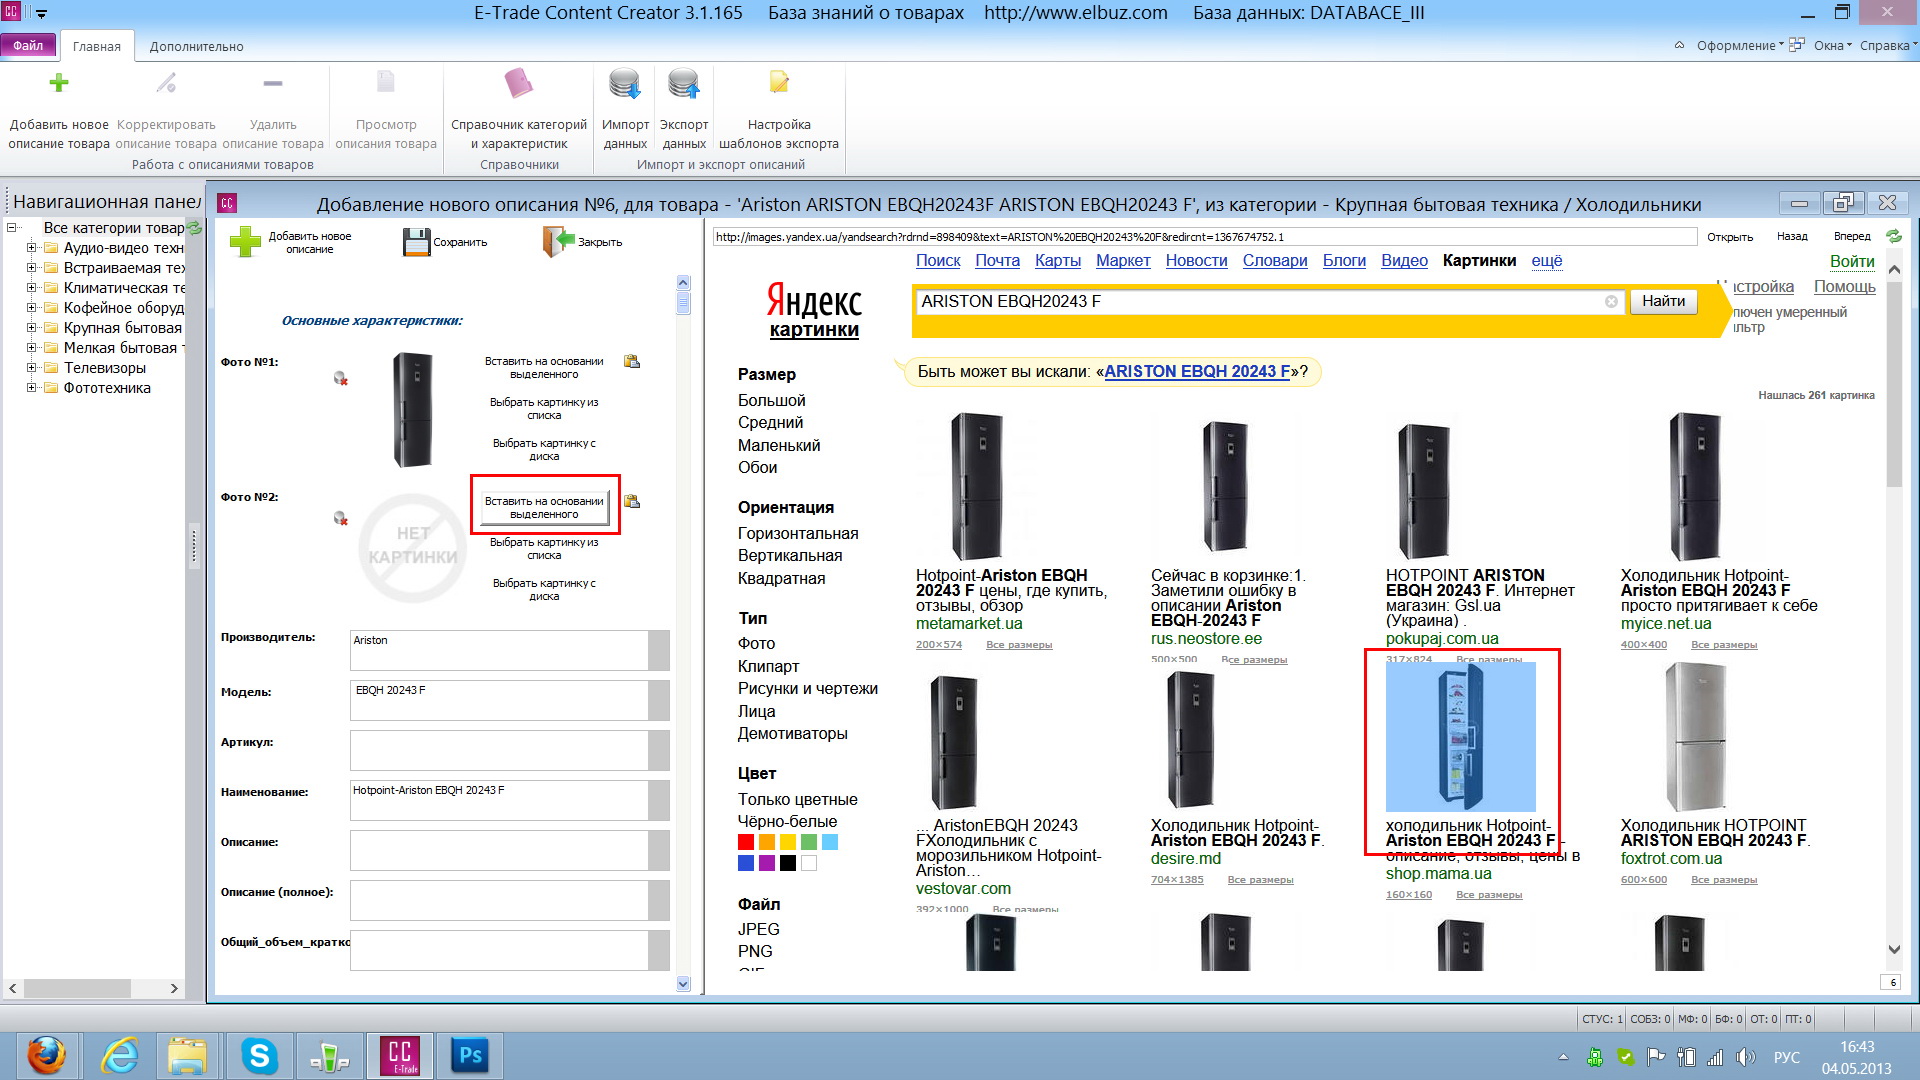Switch to the Главная ribbon tab

click(x=97, y=46)
